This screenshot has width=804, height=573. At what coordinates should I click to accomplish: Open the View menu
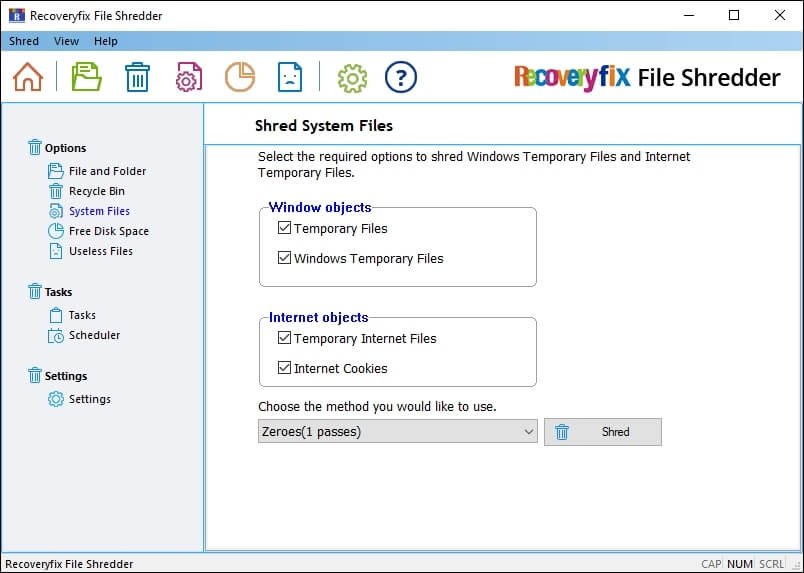pos(66,41)
